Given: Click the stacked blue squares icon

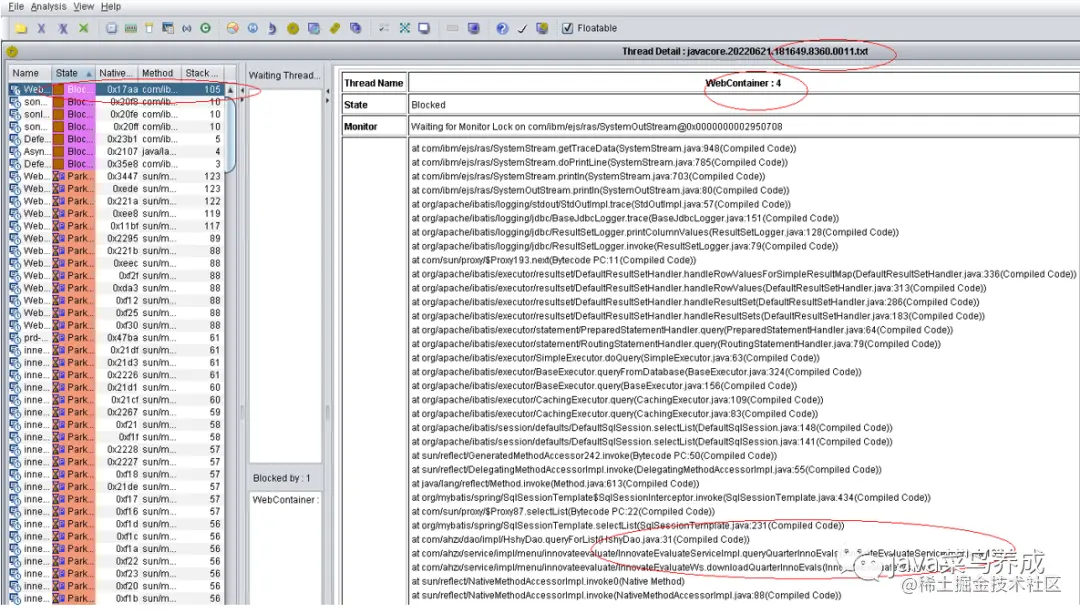Looking at the screenshot, I should [355, 28].
